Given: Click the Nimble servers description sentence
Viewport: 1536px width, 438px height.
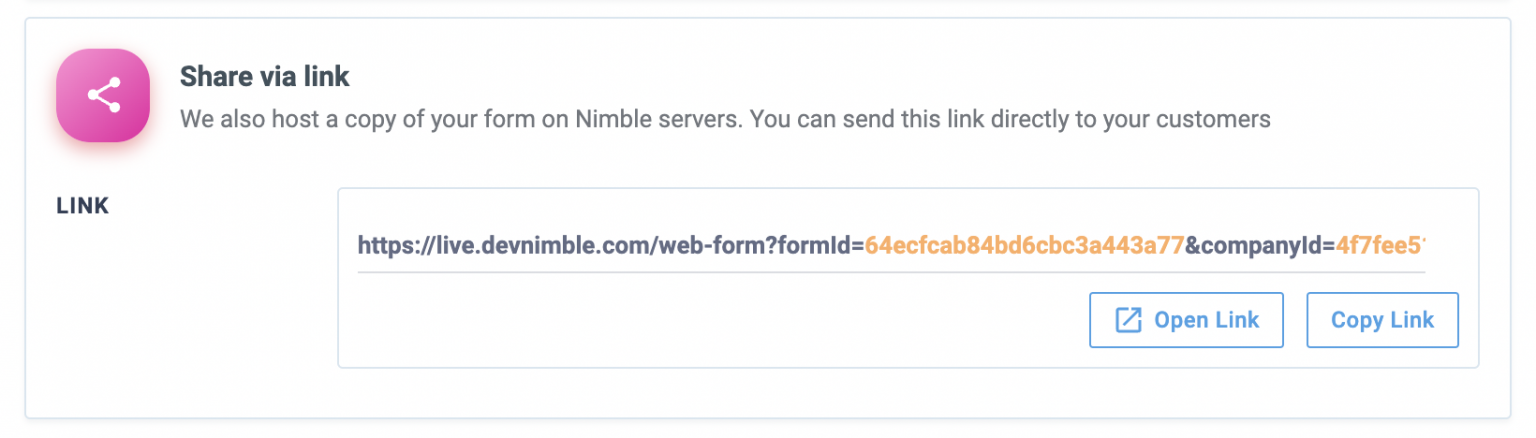Looking at the screenshot, I should [725, 120].
